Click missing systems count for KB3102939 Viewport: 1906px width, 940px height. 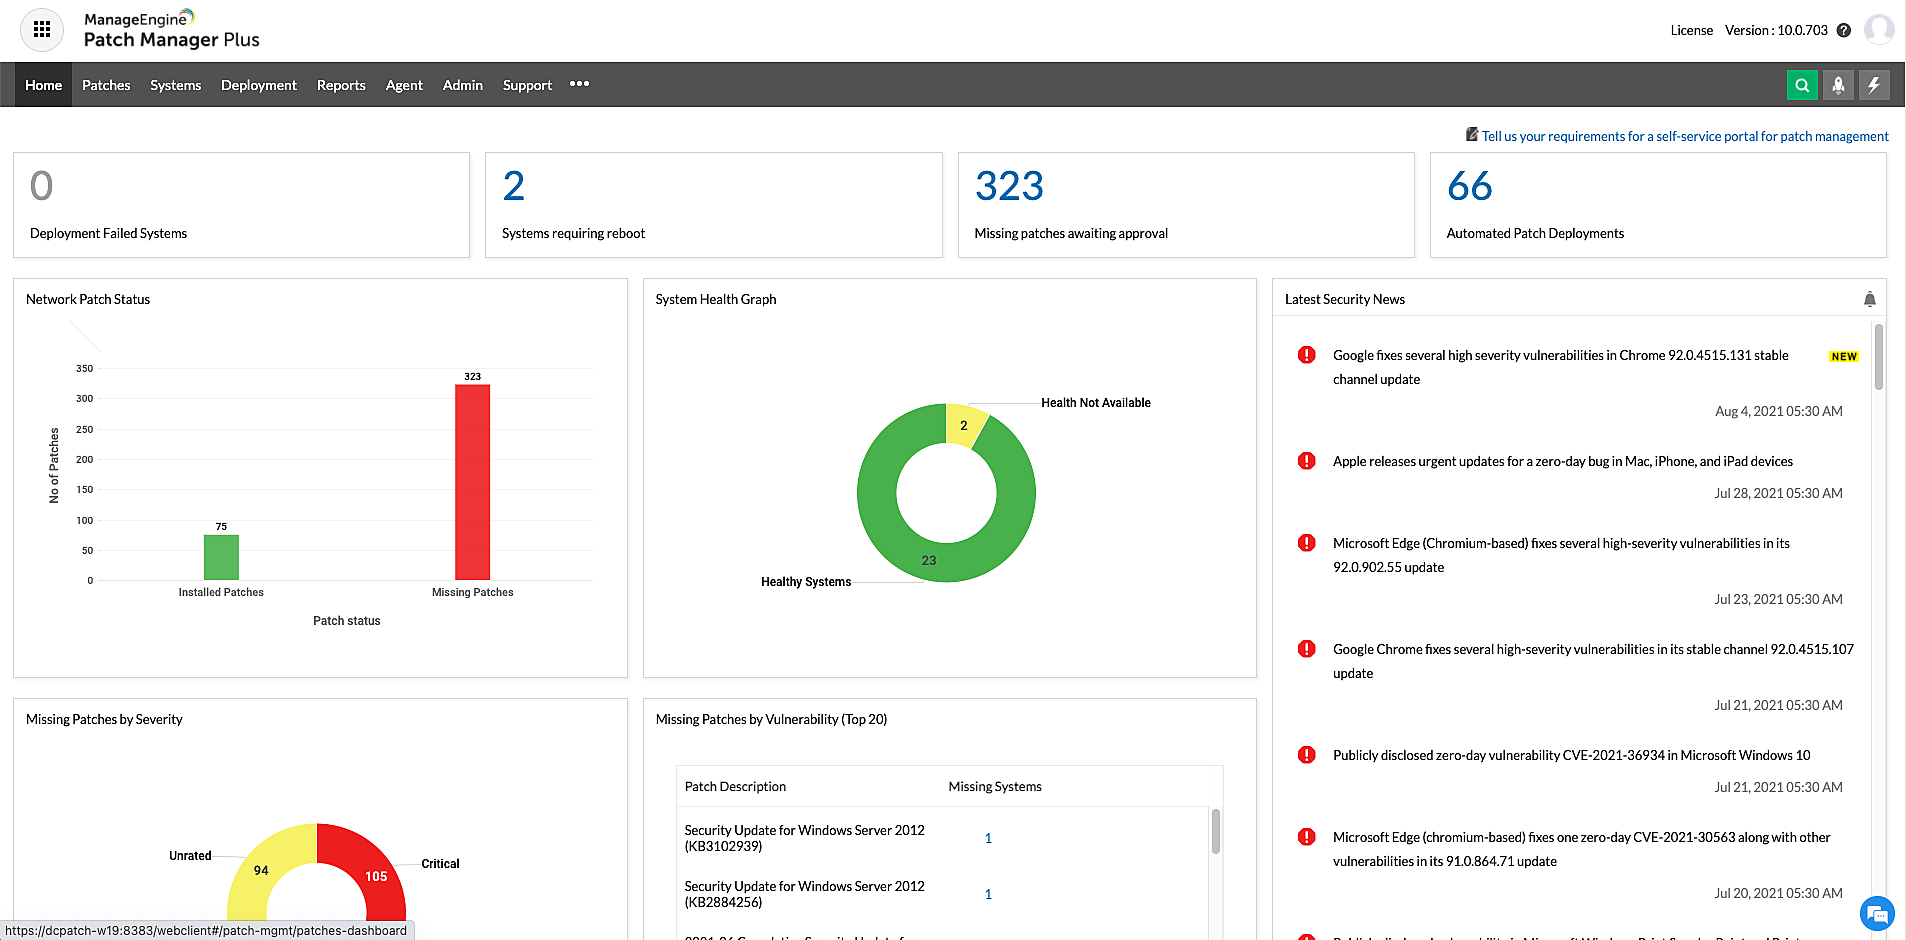(988, 838)
